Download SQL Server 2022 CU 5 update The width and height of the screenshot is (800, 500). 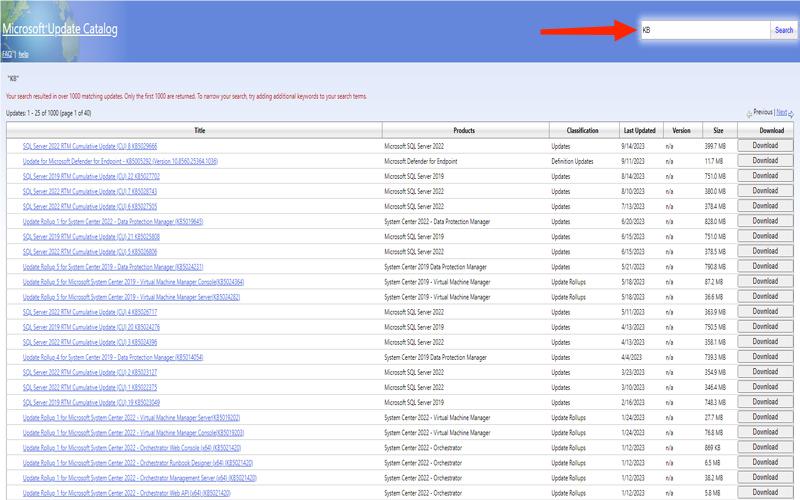pos(765,252)
